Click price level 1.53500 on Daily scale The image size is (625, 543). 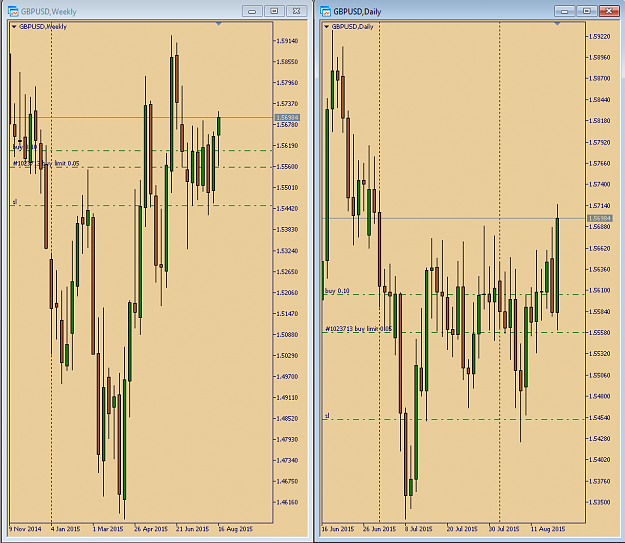[600, 502]
